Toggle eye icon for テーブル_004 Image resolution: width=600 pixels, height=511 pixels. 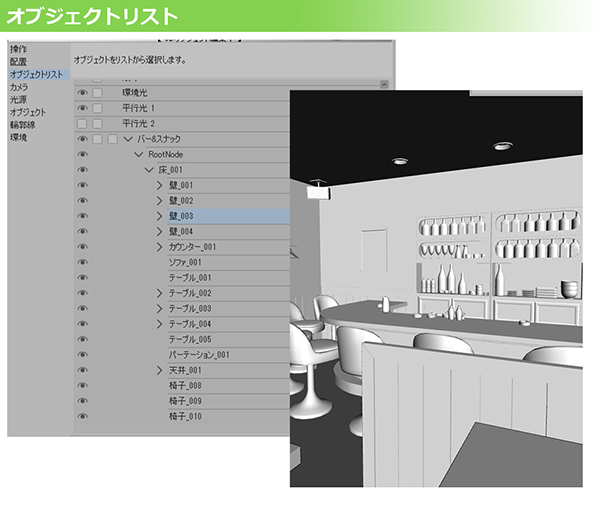[x=82, y=324]
